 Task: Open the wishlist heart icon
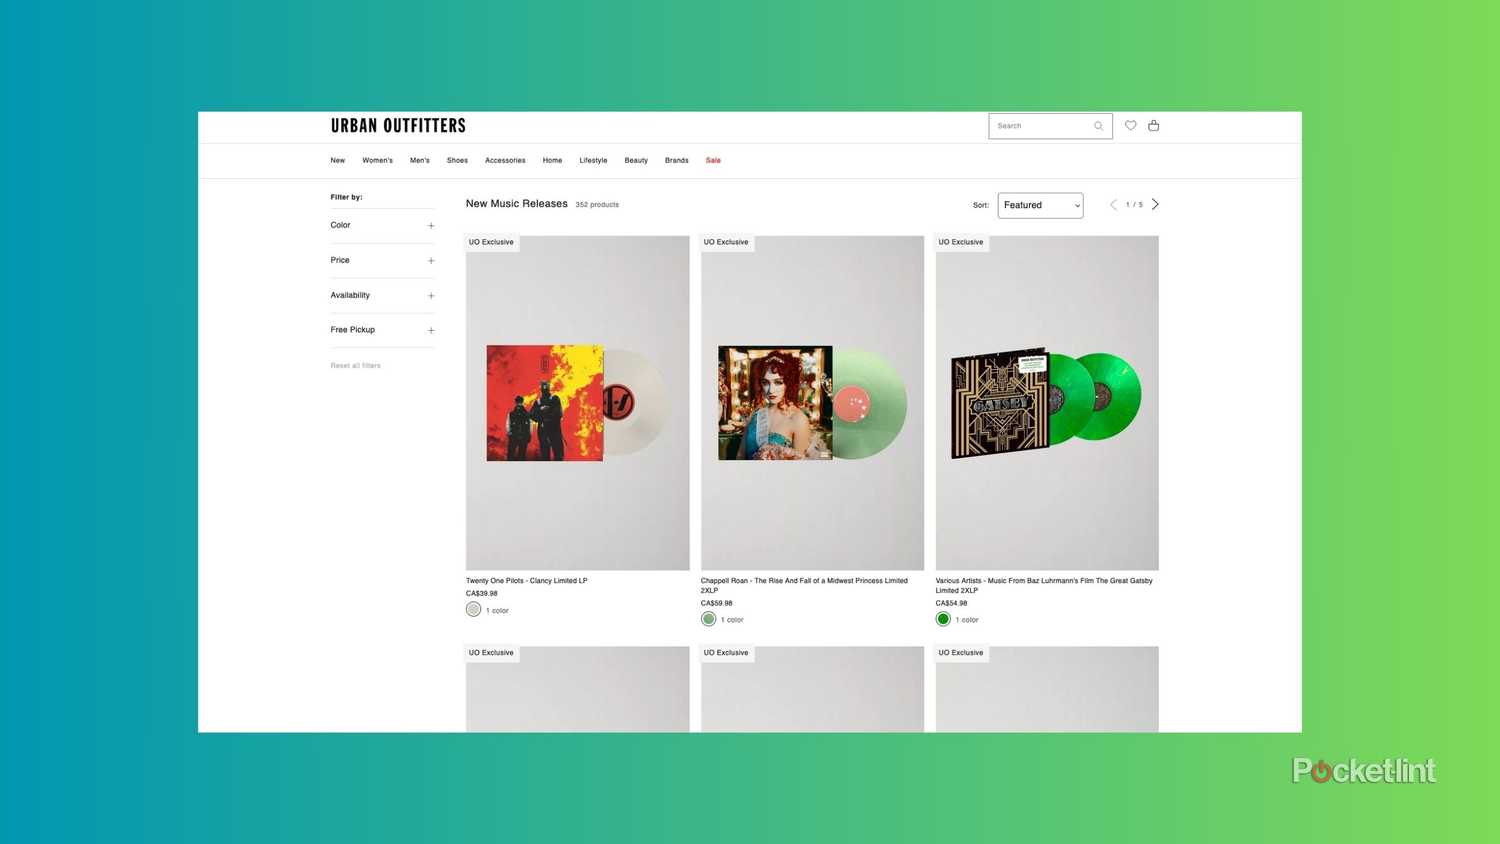click(x=1131, y=125)
